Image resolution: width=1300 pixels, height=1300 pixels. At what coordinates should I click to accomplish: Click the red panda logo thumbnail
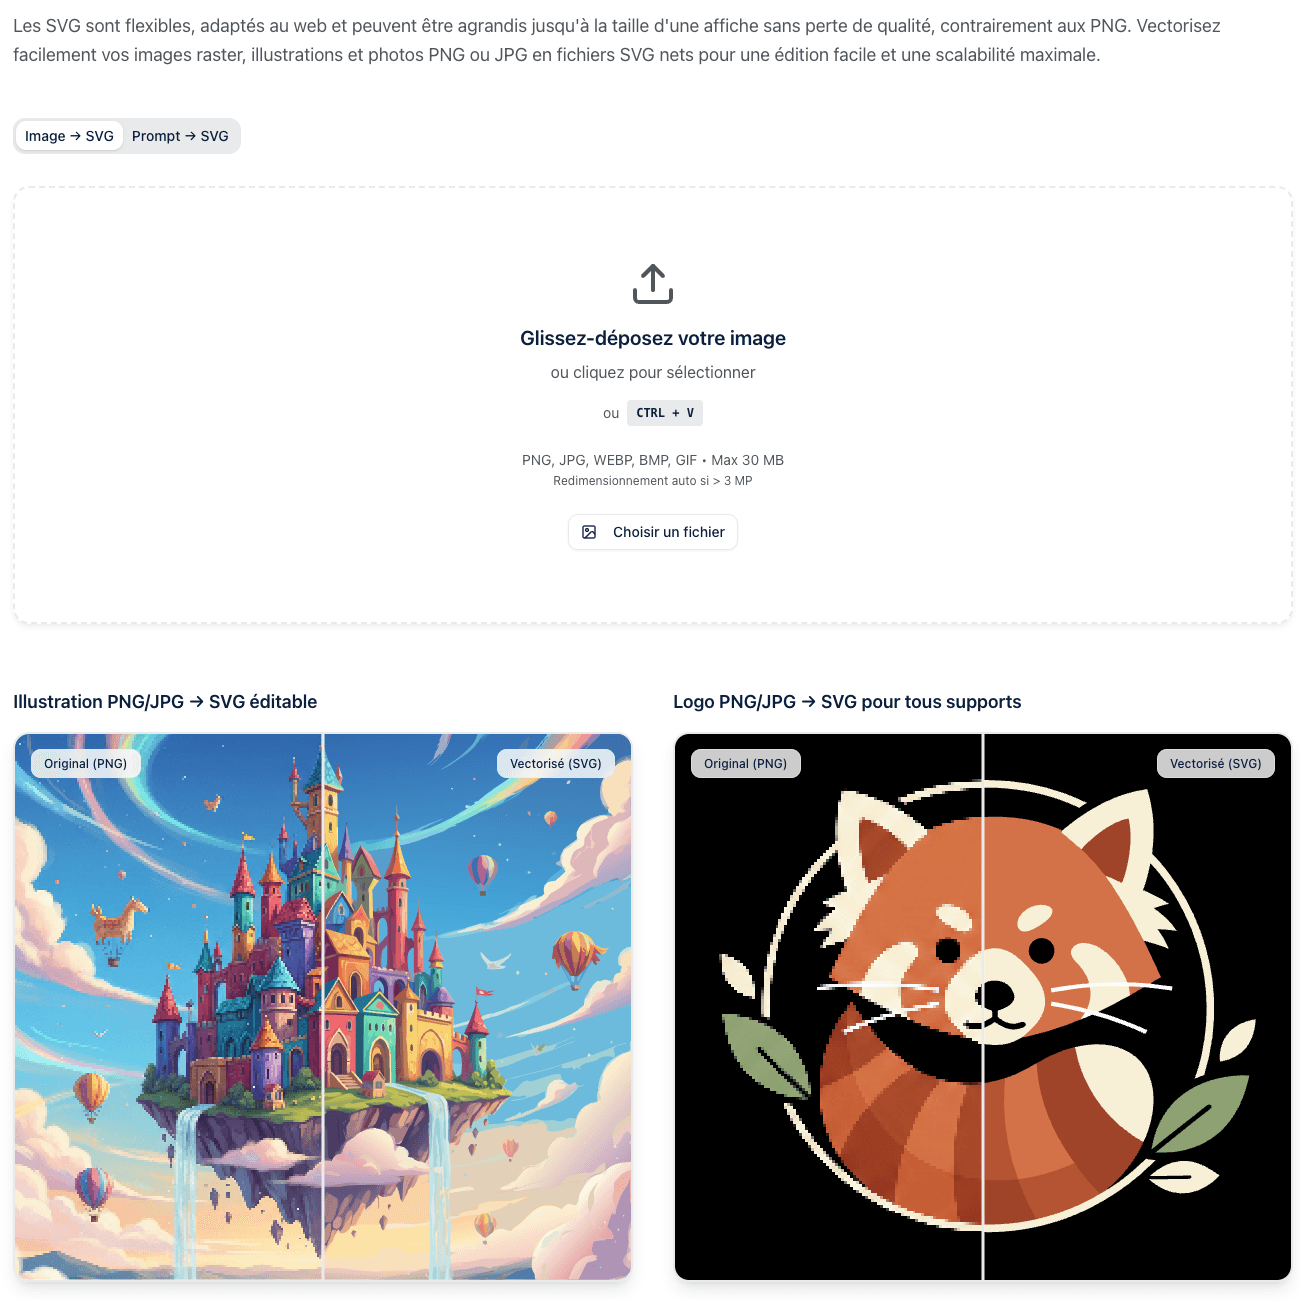(x=983, y=1007)
